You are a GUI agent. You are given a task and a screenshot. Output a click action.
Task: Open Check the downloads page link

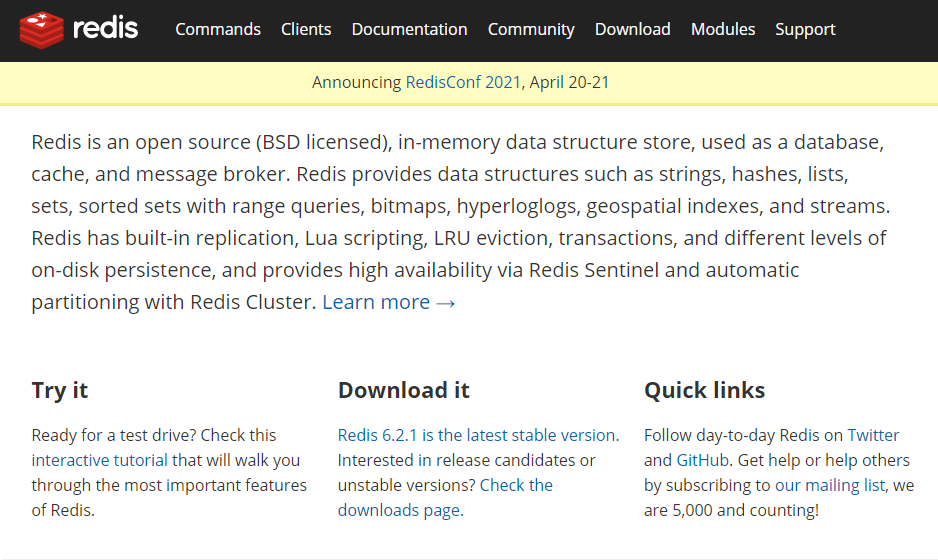point(445,498)
